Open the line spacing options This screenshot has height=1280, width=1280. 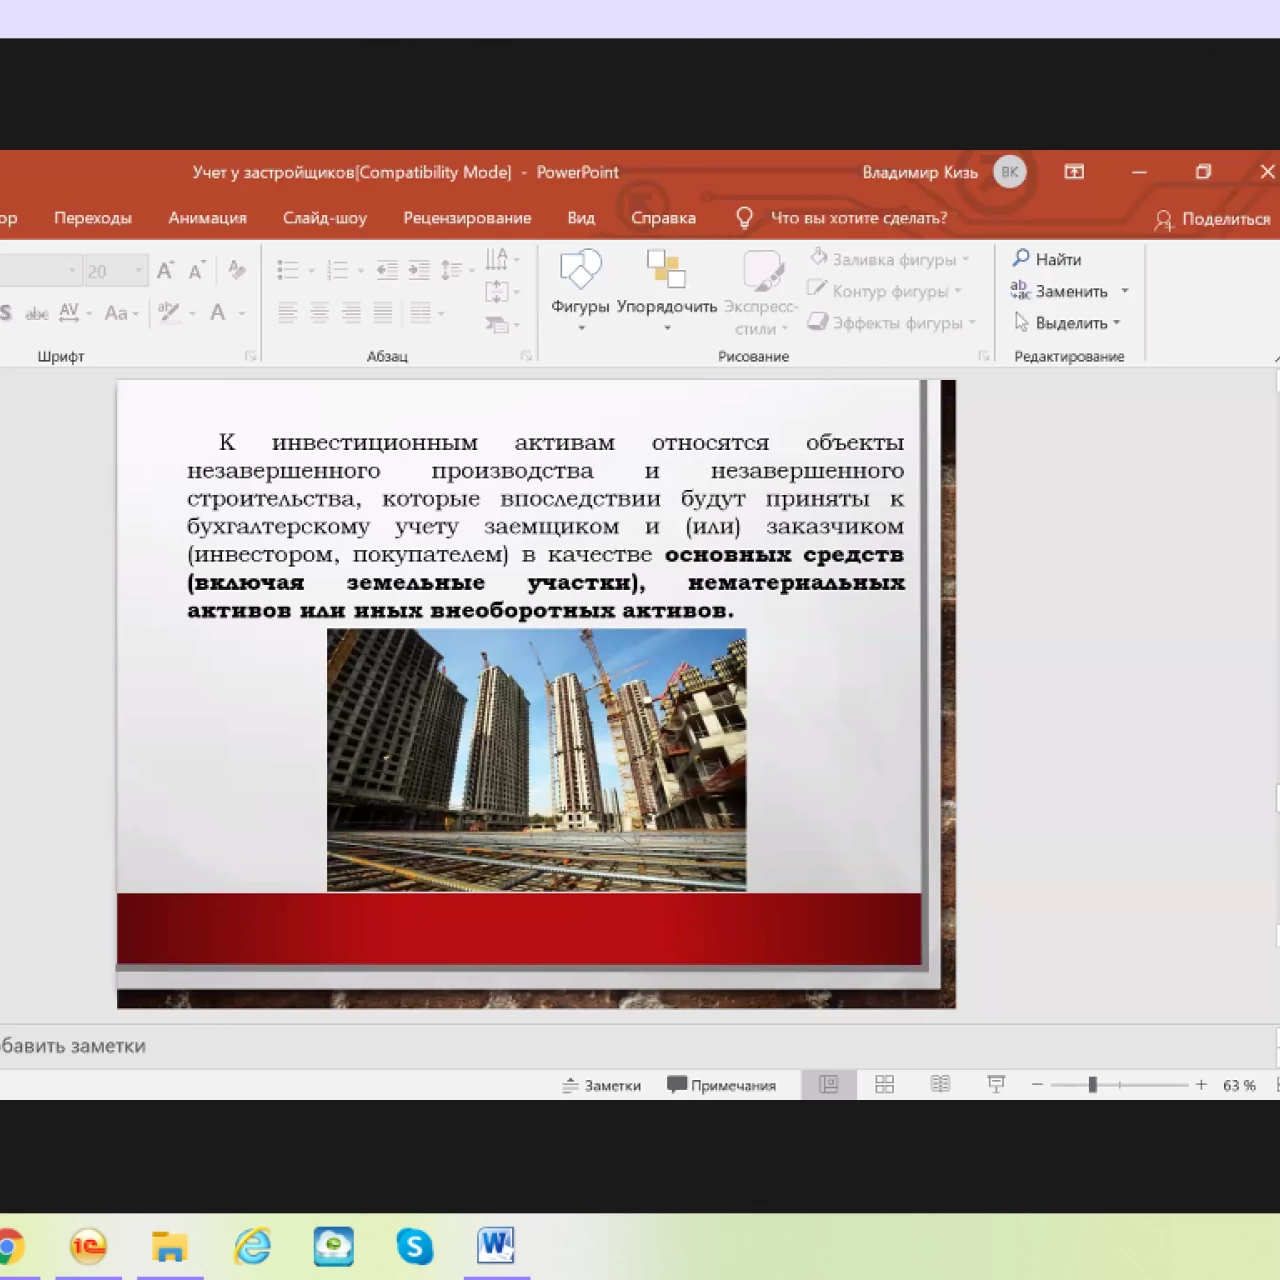click(x=456, y=270)
